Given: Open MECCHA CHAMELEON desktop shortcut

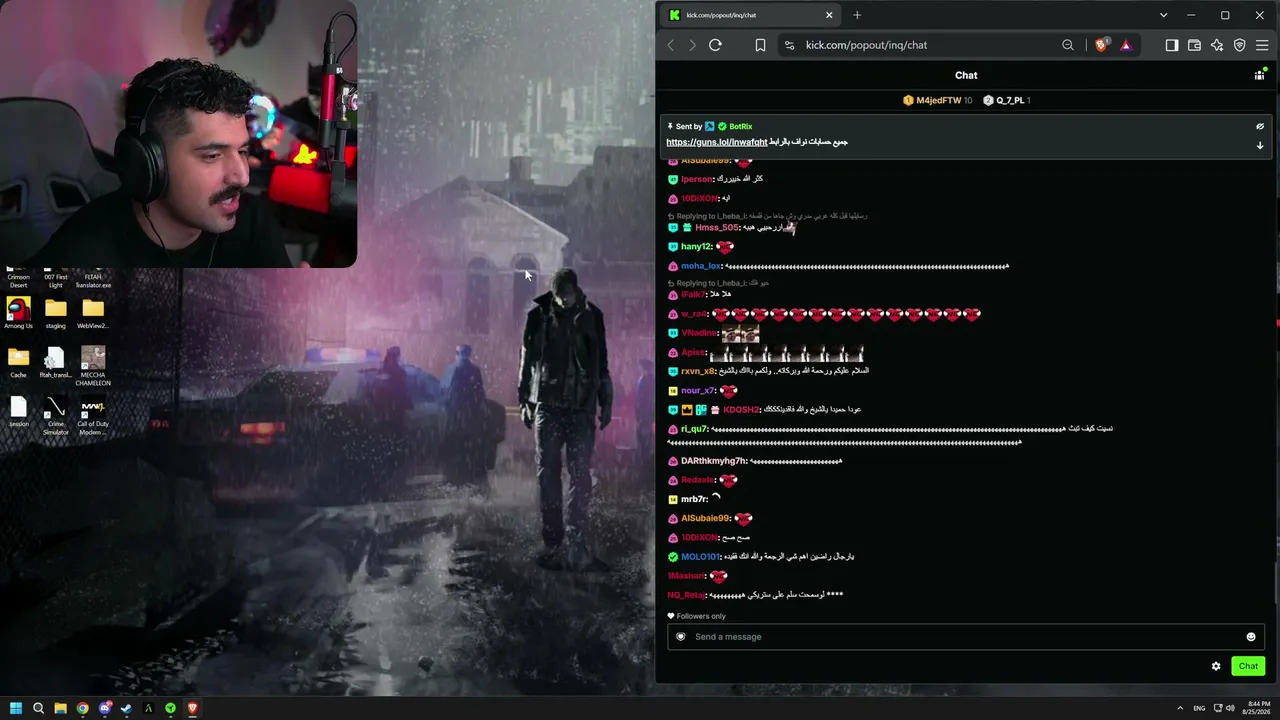Looking at the screenshot, I should pyautogui.click(x=93, y=366).
